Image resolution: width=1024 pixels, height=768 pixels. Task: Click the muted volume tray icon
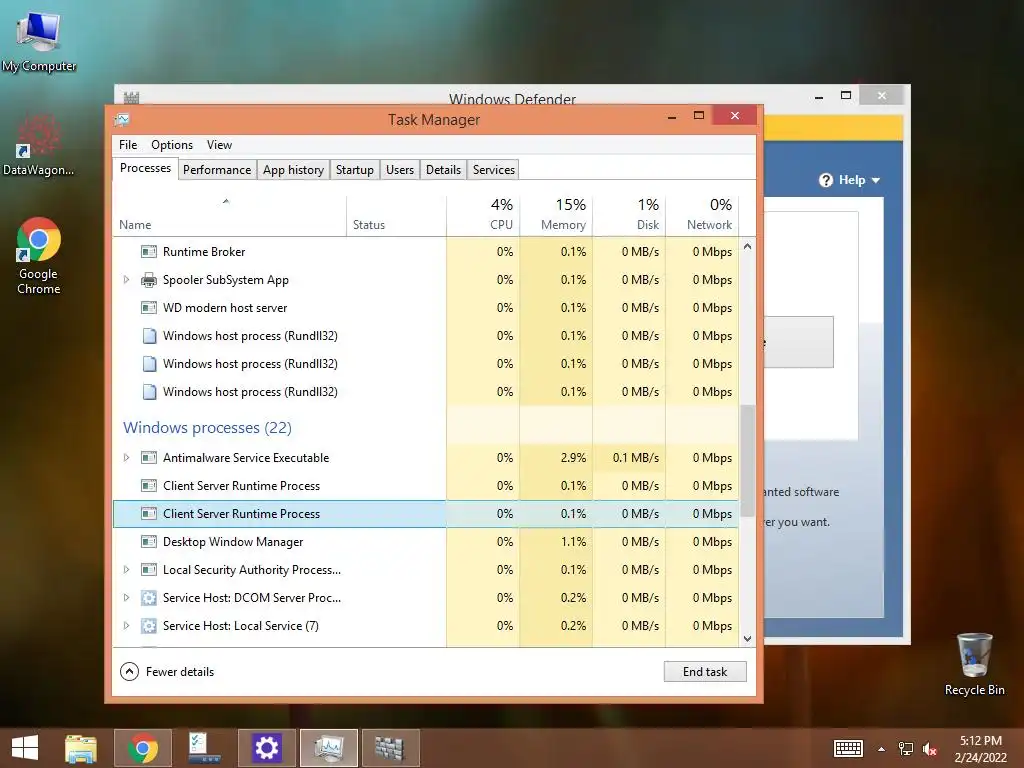930,749
